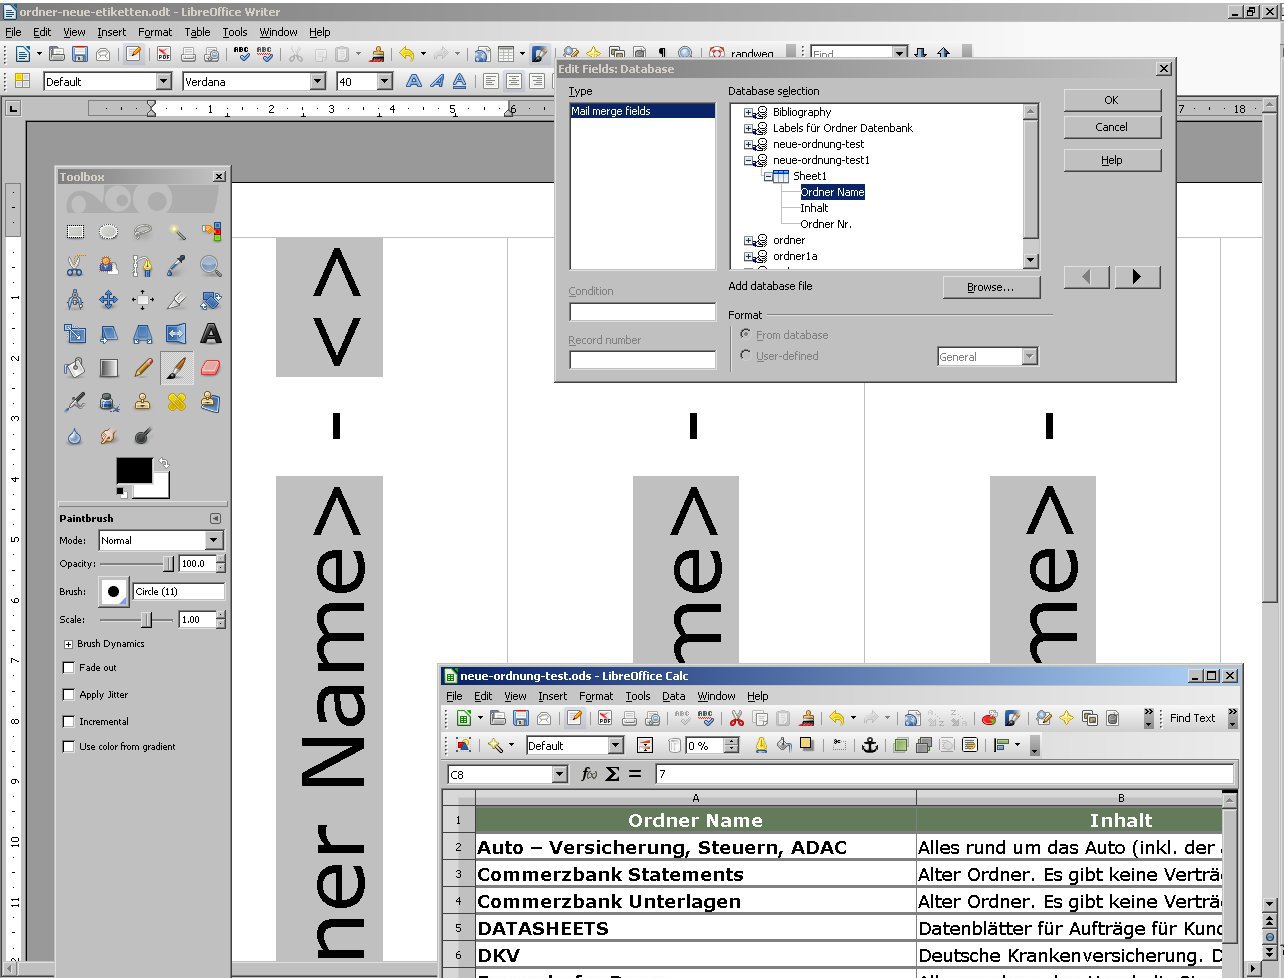
Task: Open Format menu in Calc menu bar
Action: click(x=596, y=696)
